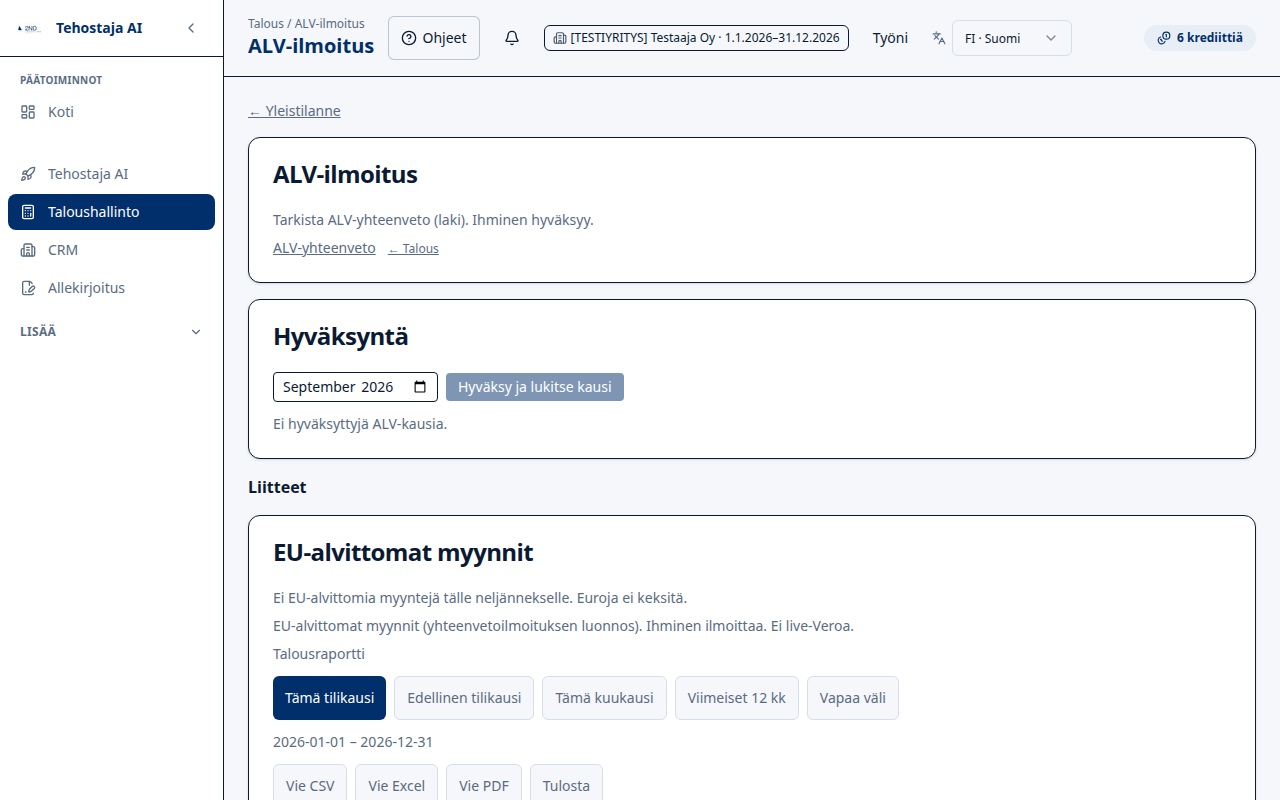Open CRM in the sidebar

(111, 250)
